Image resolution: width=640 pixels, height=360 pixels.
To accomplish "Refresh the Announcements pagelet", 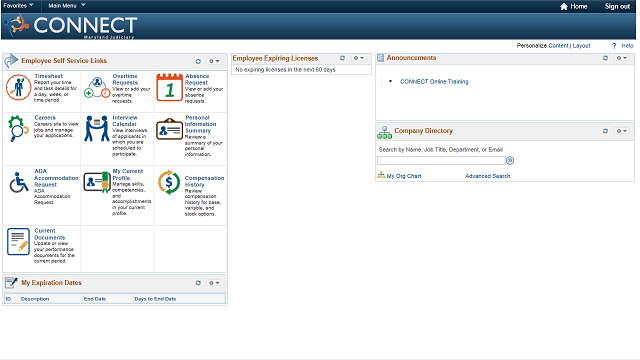I will [x=605, y=58].
